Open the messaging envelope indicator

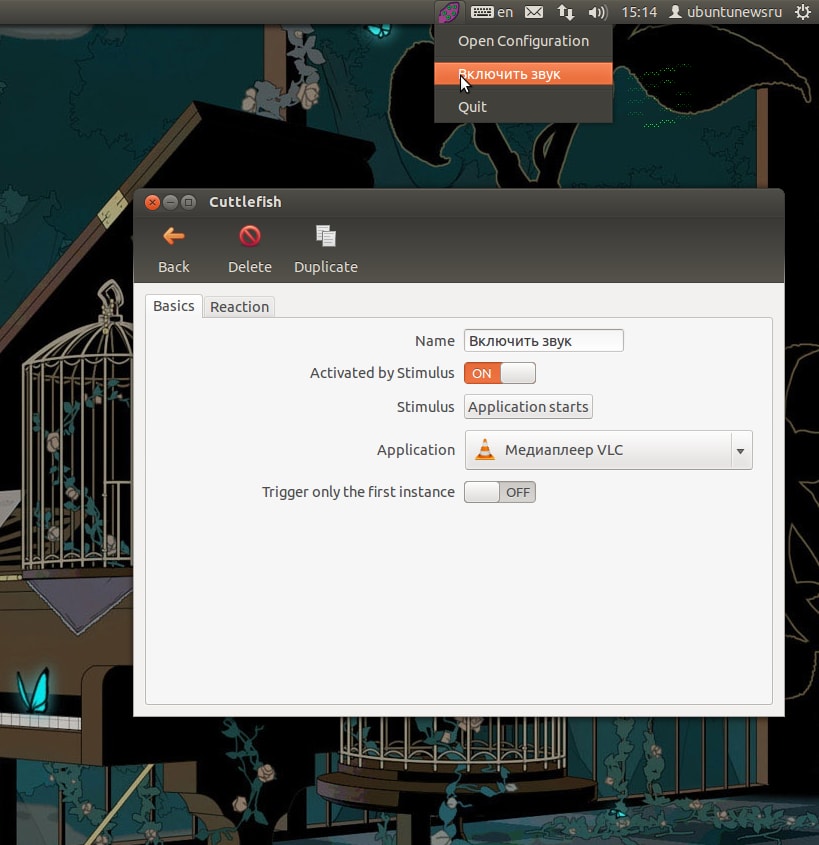click(x=534, y=12)
